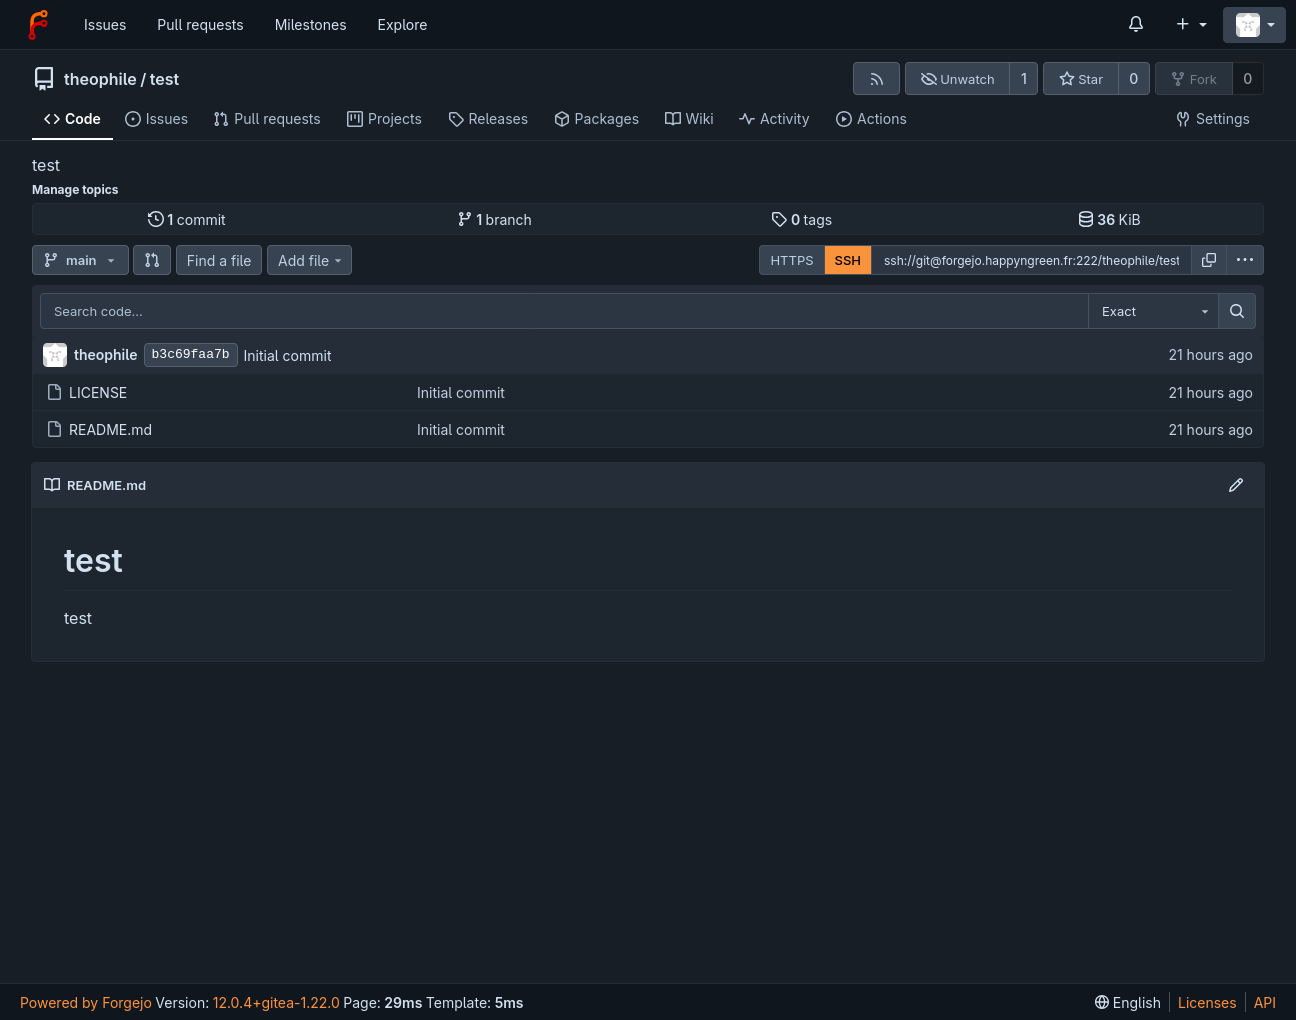
Task: Click the RSS feed icon button
Action: pyautogui.click(x=876, y=79)
